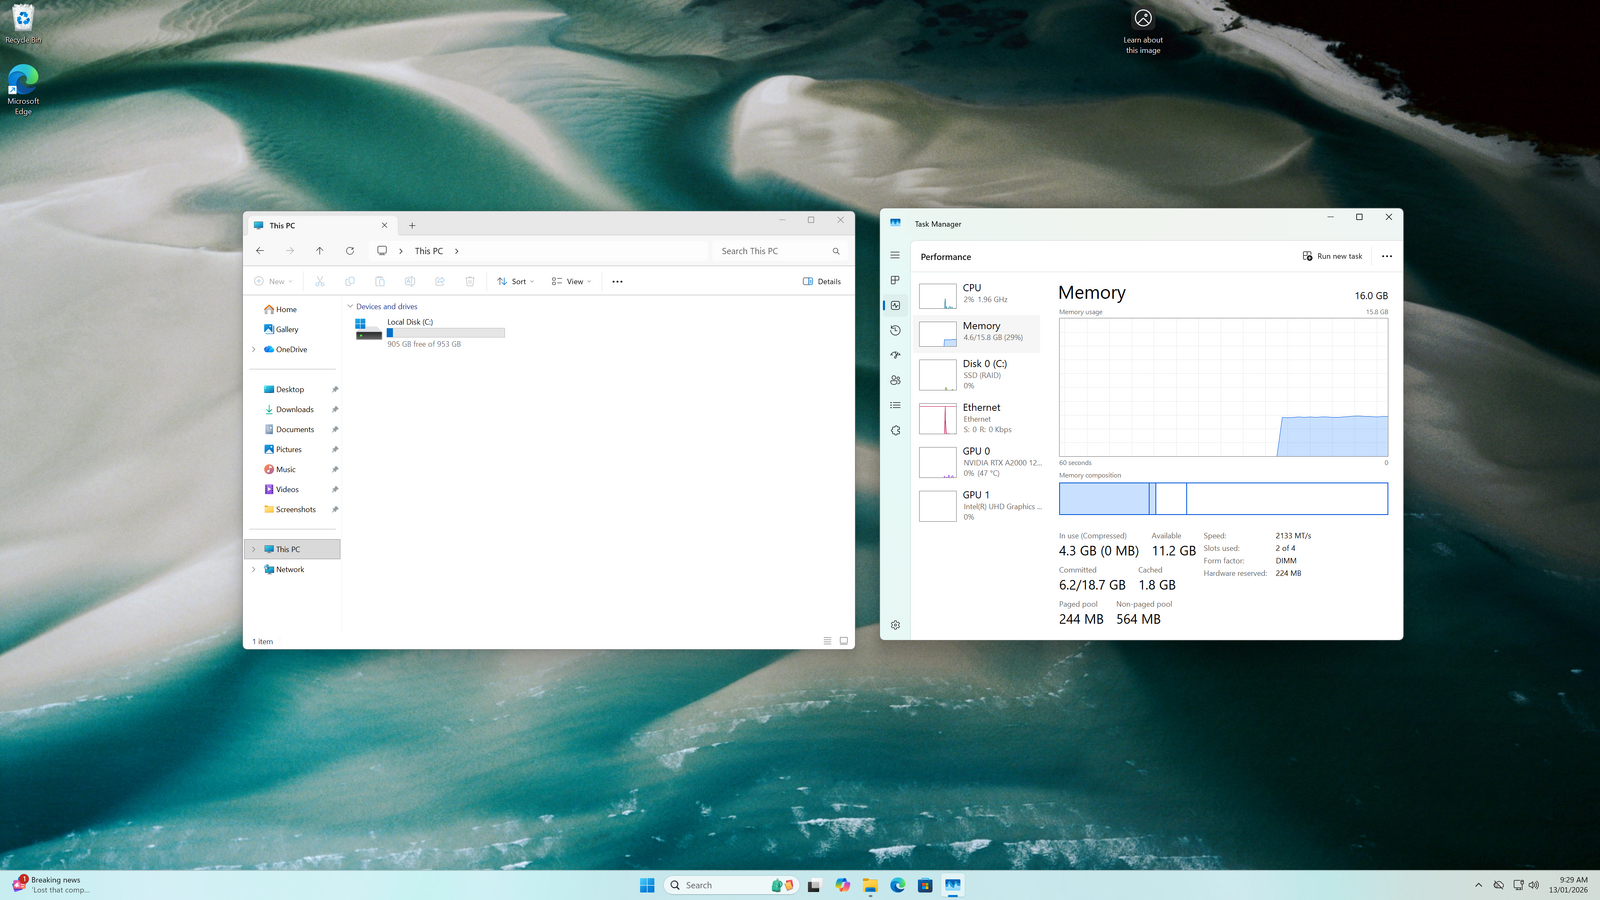Click Run new task button
Image resolution: width=1600 pixels, height=900 pixels.
(1332, 256)
